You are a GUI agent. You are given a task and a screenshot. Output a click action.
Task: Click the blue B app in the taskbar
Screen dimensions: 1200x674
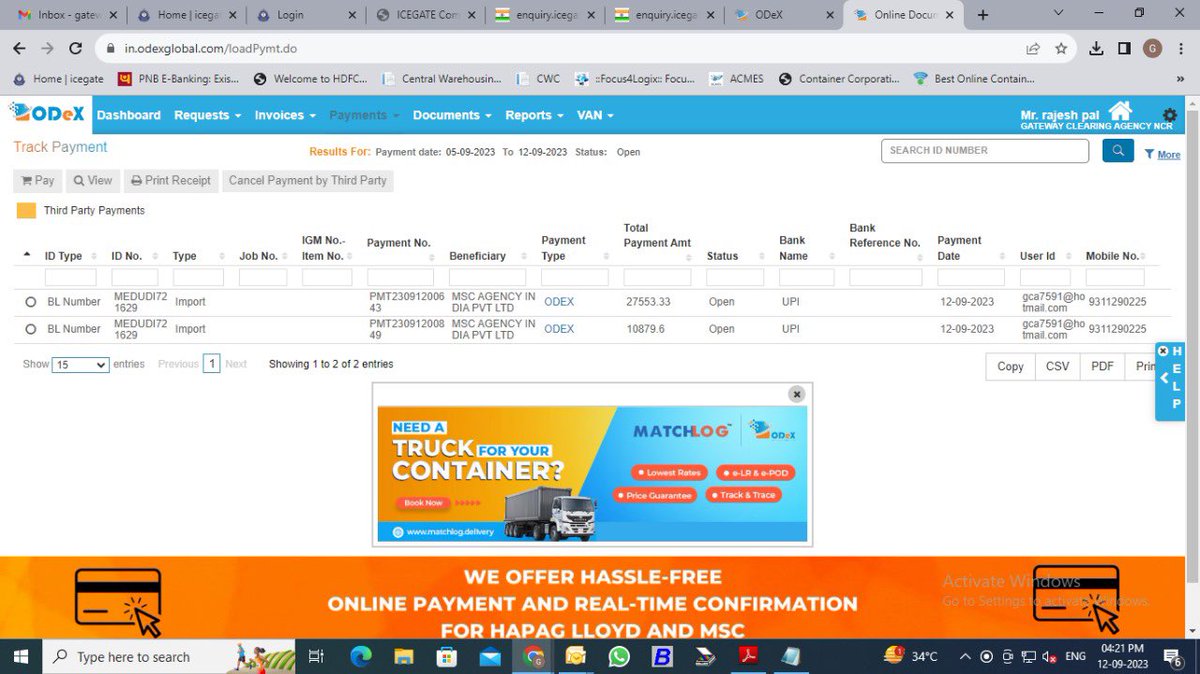662,656
